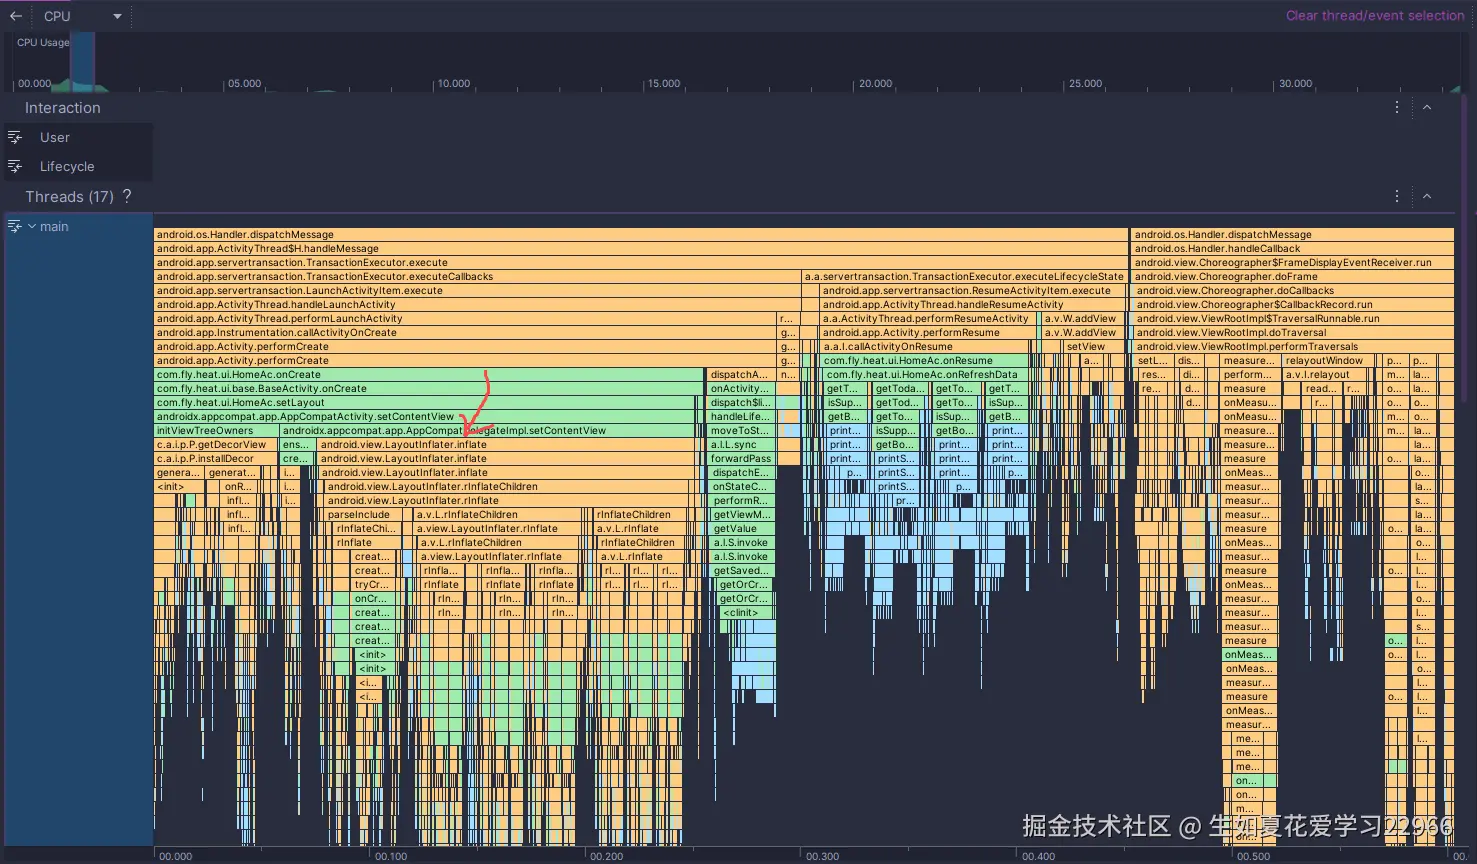The width and height of the screenshot is (1477, 864).
Task: Select c.a.i.p.P.installDecor frame
Action: point(216,458)
